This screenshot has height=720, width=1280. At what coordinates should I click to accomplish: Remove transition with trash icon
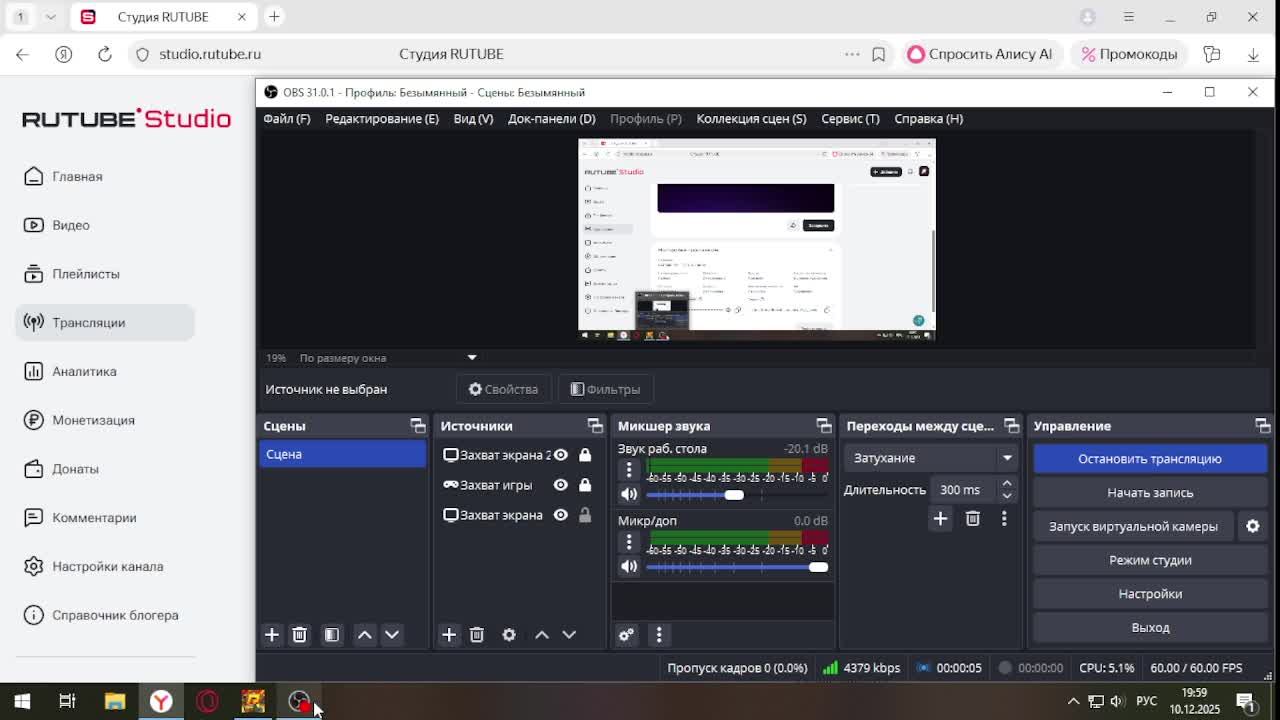(972, 518)
